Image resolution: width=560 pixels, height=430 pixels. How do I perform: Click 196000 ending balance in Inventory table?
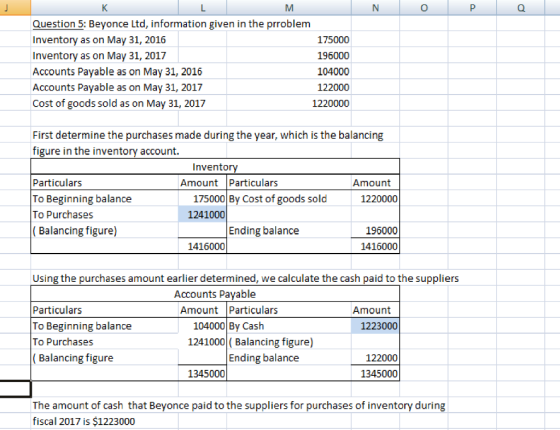pos(381,231)
